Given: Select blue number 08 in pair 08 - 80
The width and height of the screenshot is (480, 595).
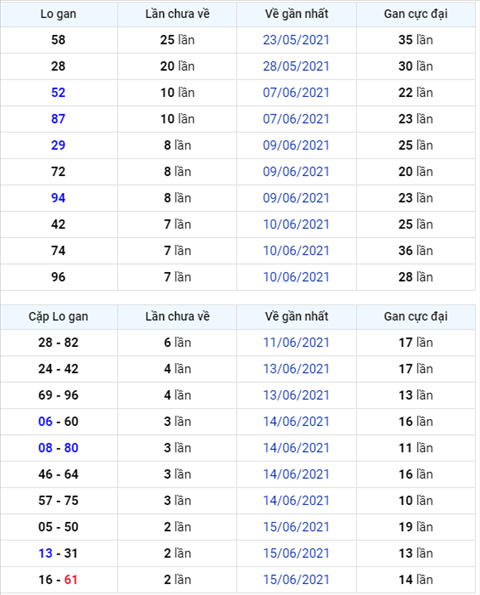Looking at the screenshot, I should [45, 448].
